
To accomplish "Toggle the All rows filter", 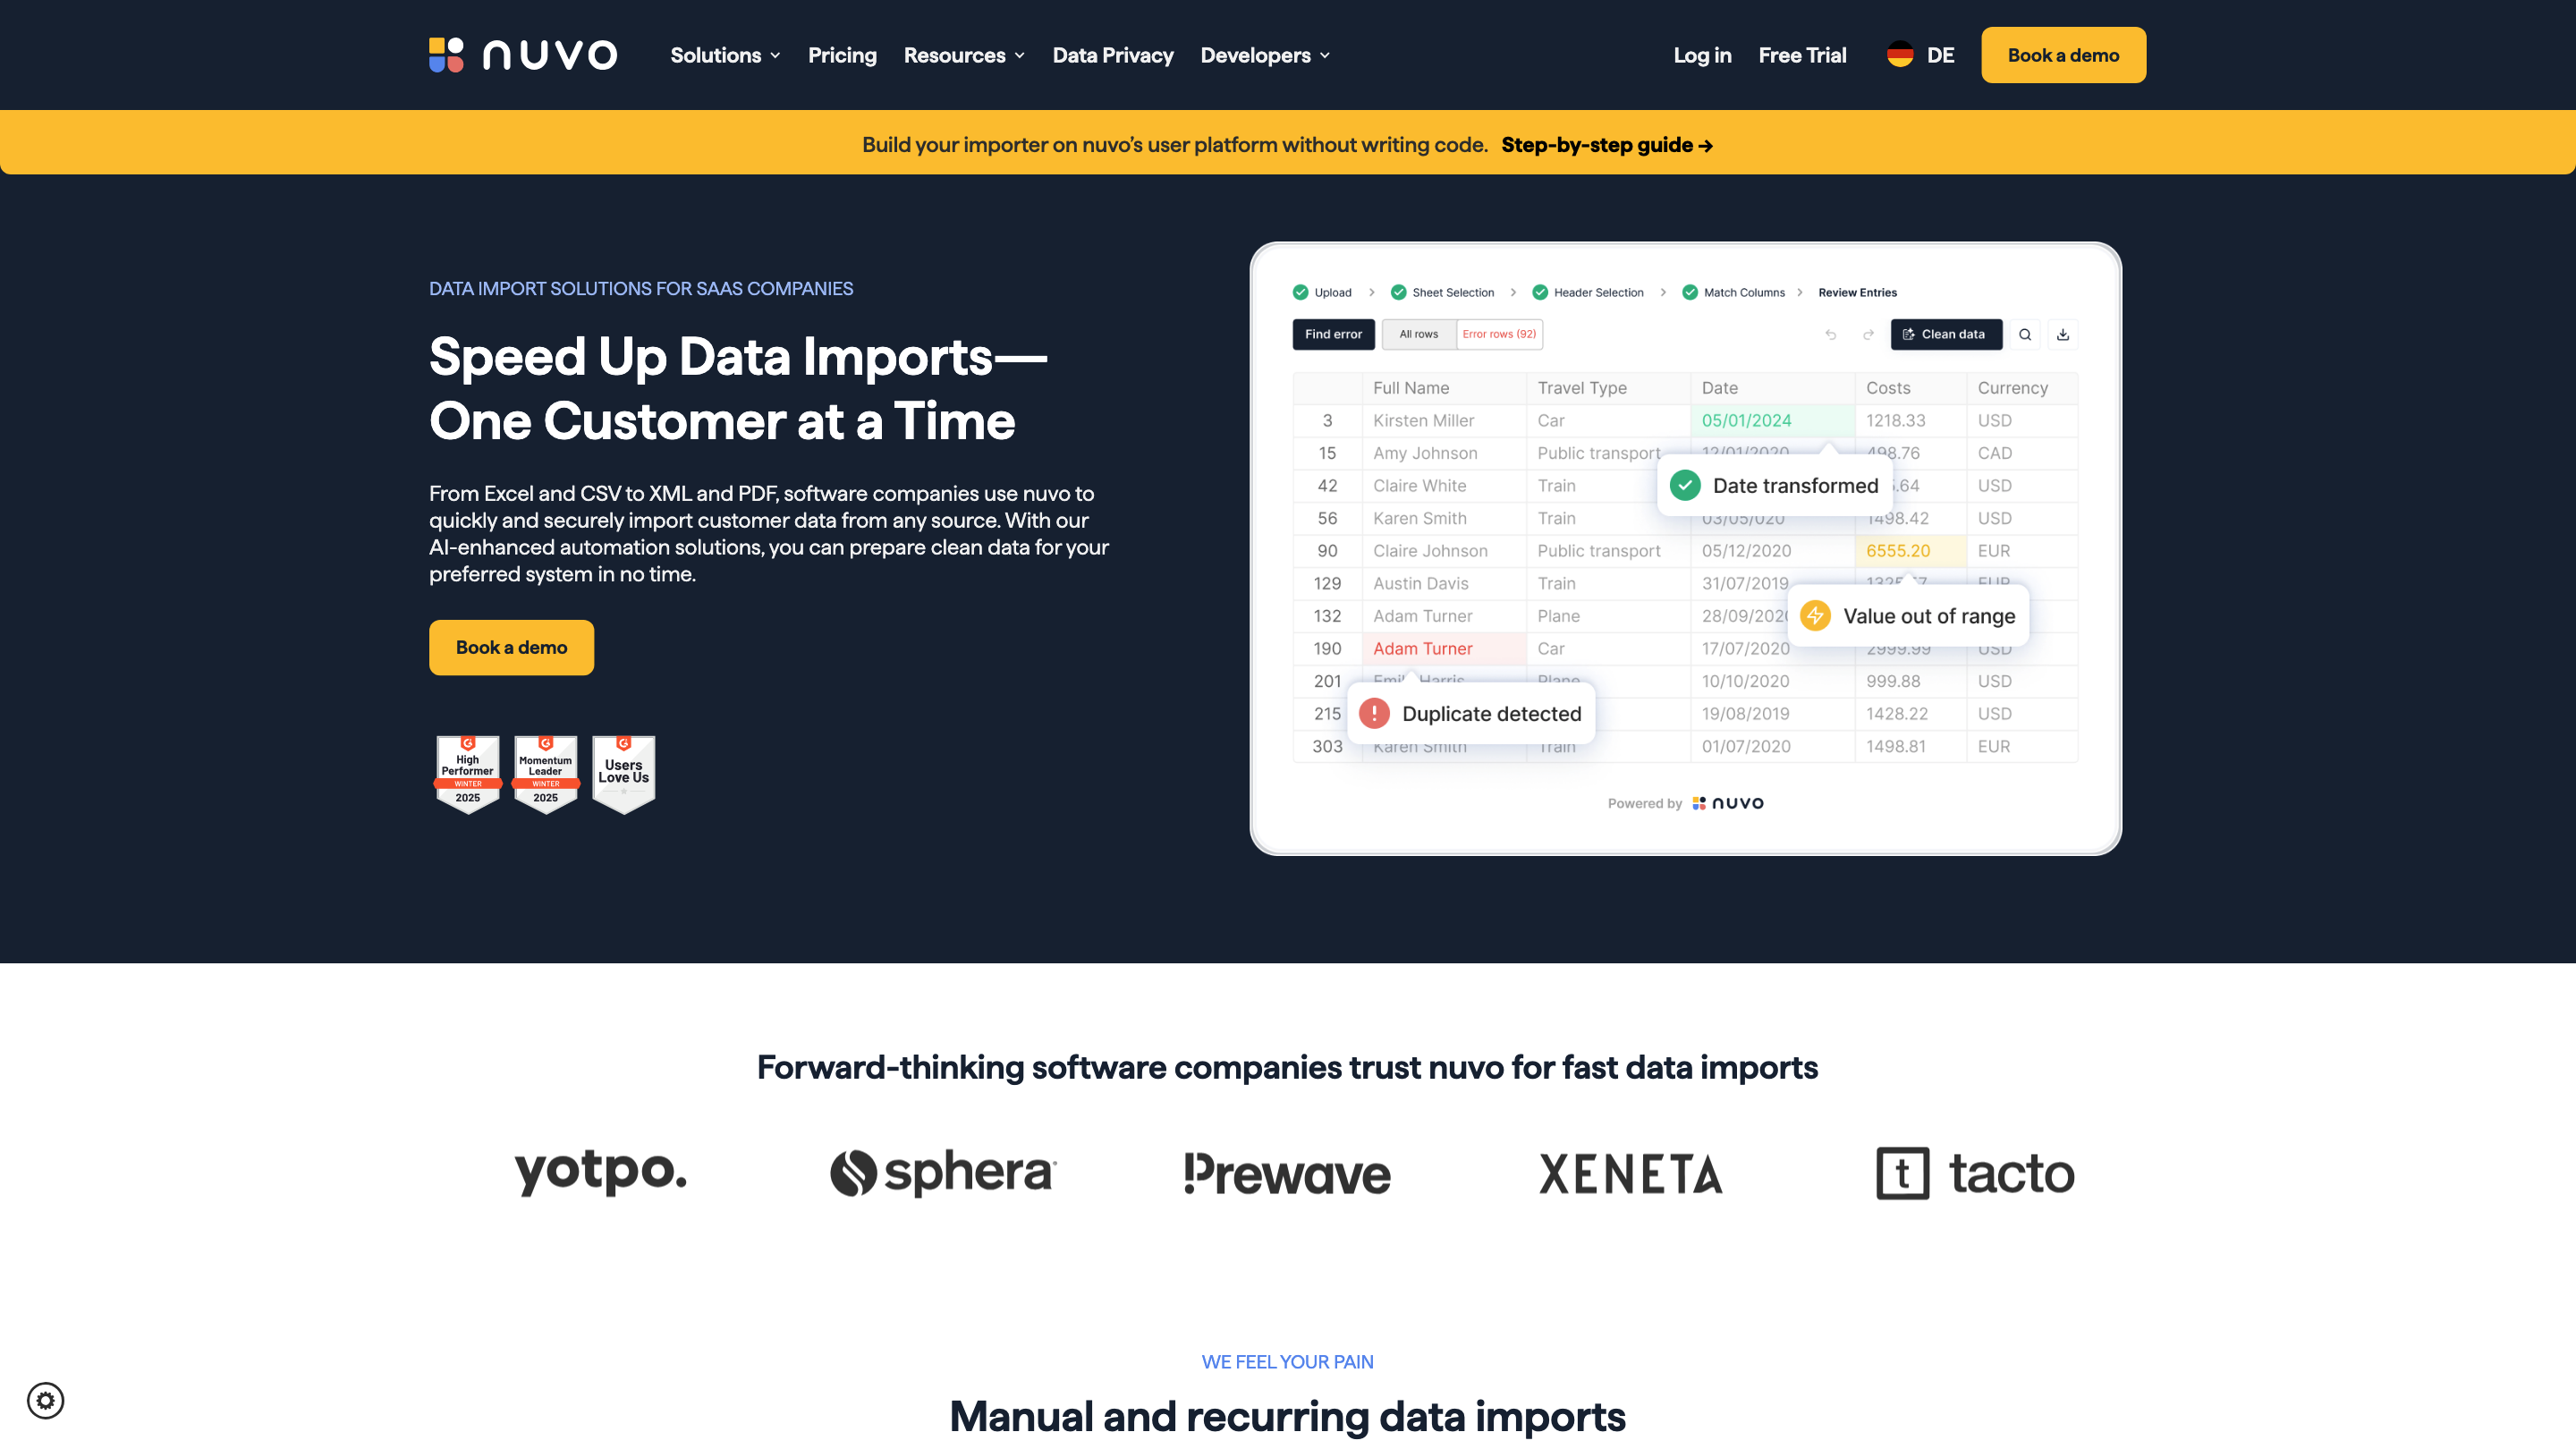I will click(1418, 334).
